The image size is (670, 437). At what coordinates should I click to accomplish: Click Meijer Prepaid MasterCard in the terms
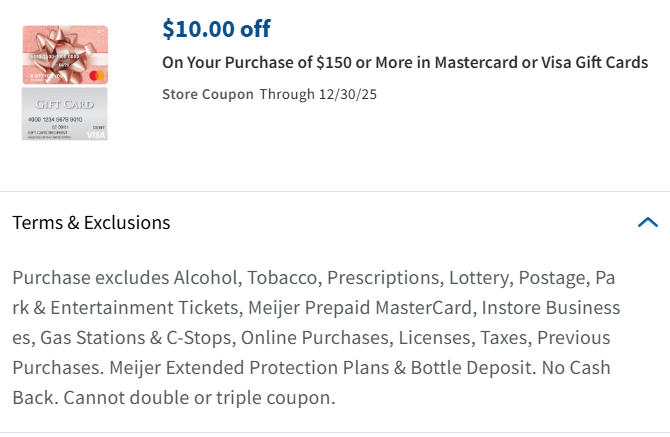(360, 307)
